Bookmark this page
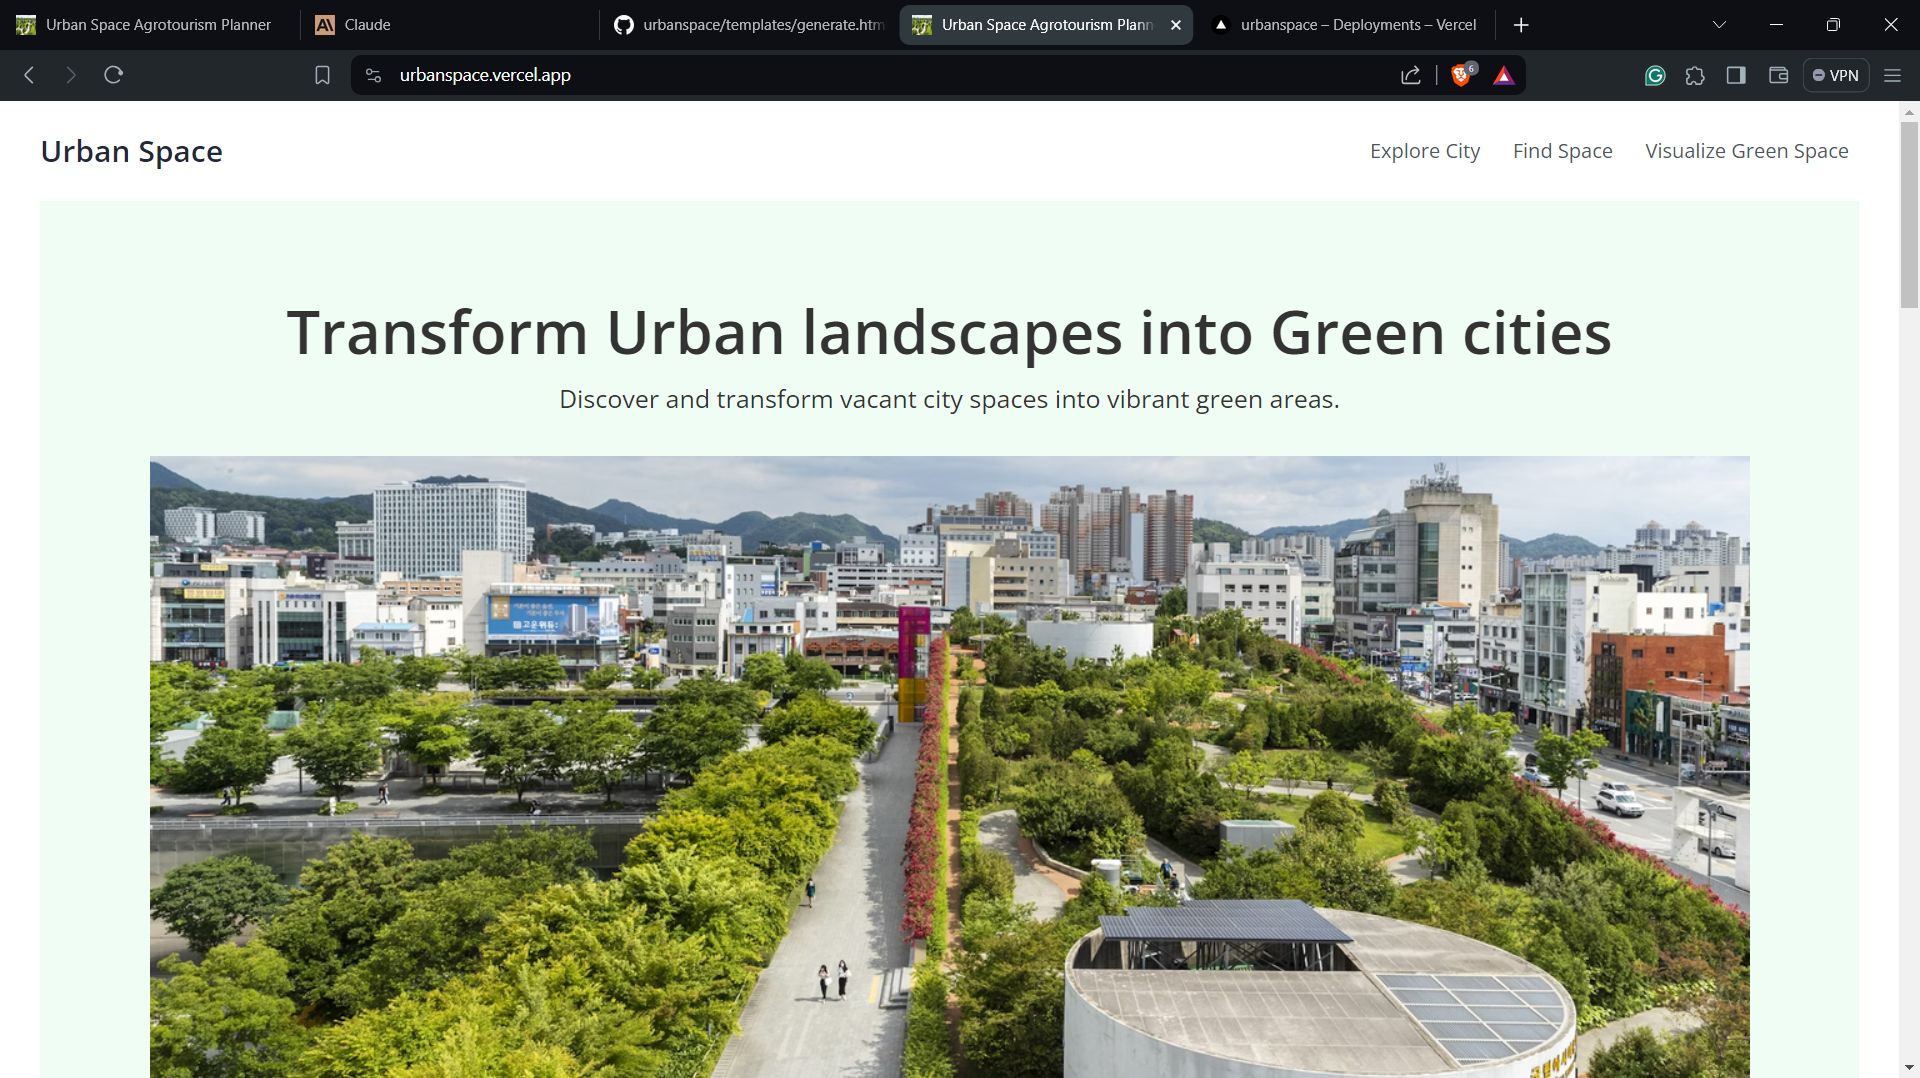Image resolution: width=1920 pixels, height=1078 pixels. pos(322,75)
